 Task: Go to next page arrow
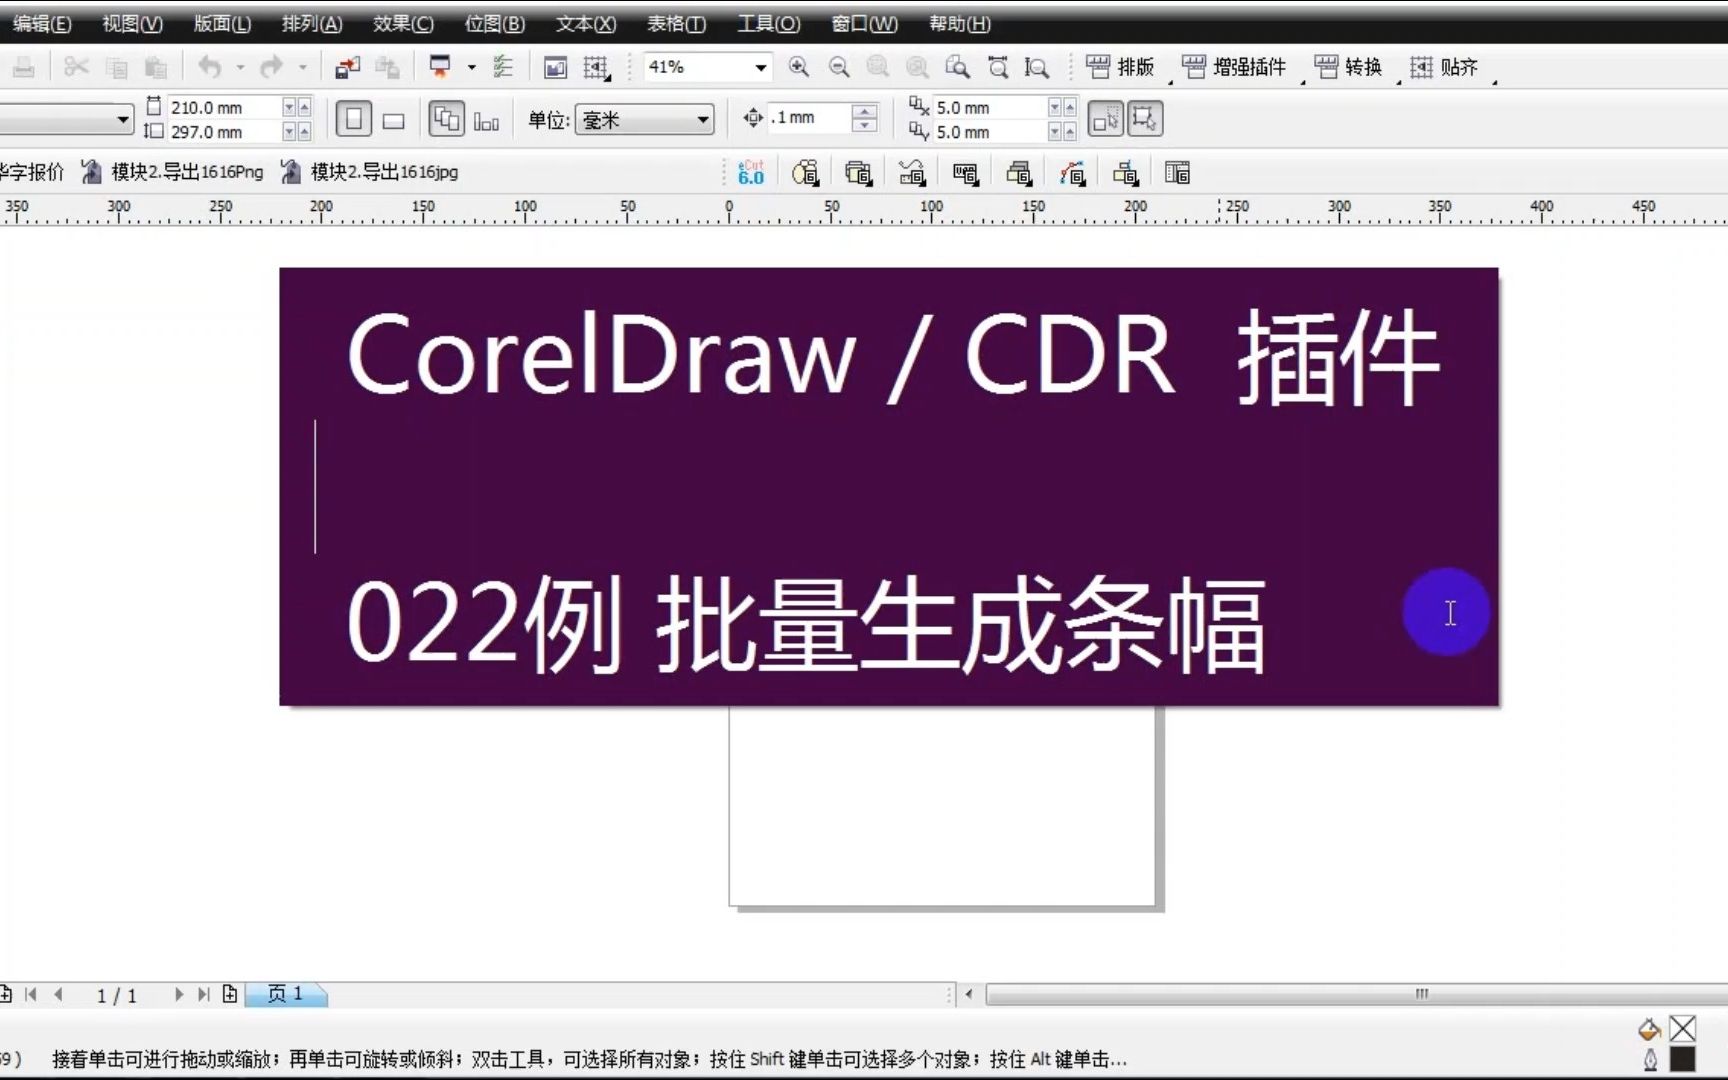179,994
